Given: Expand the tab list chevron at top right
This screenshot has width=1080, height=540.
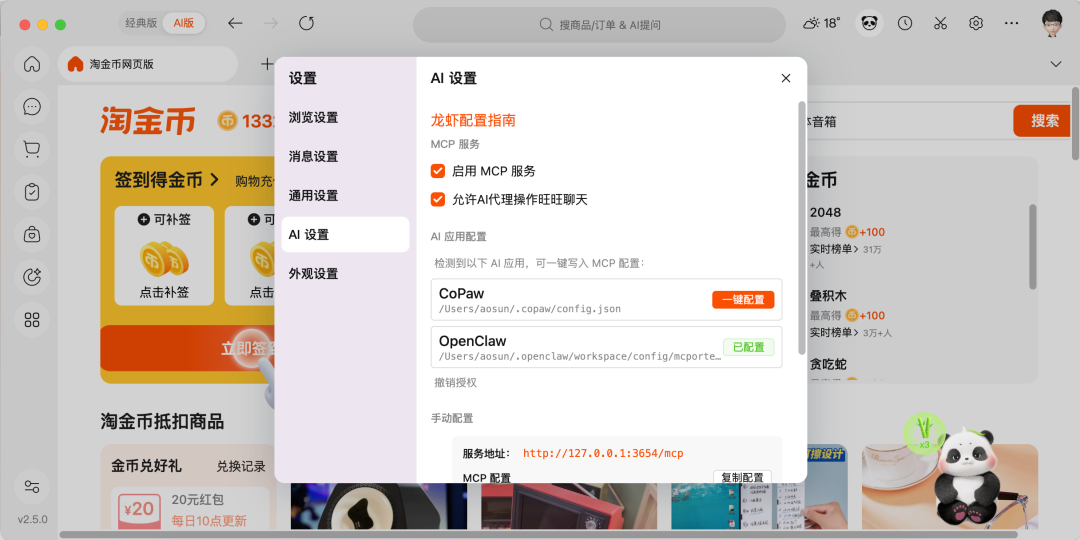Looking at the screenshot, I should pyautogui.click(x=1056, y=64).
